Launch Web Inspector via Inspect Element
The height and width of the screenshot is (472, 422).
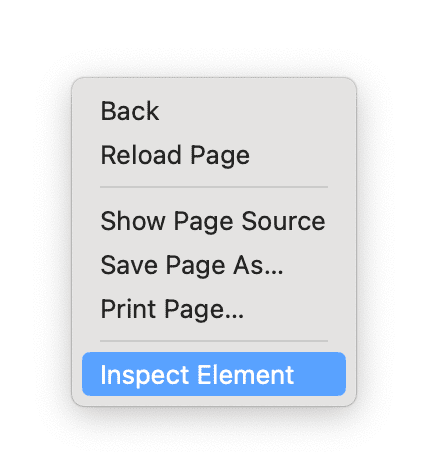214,374
